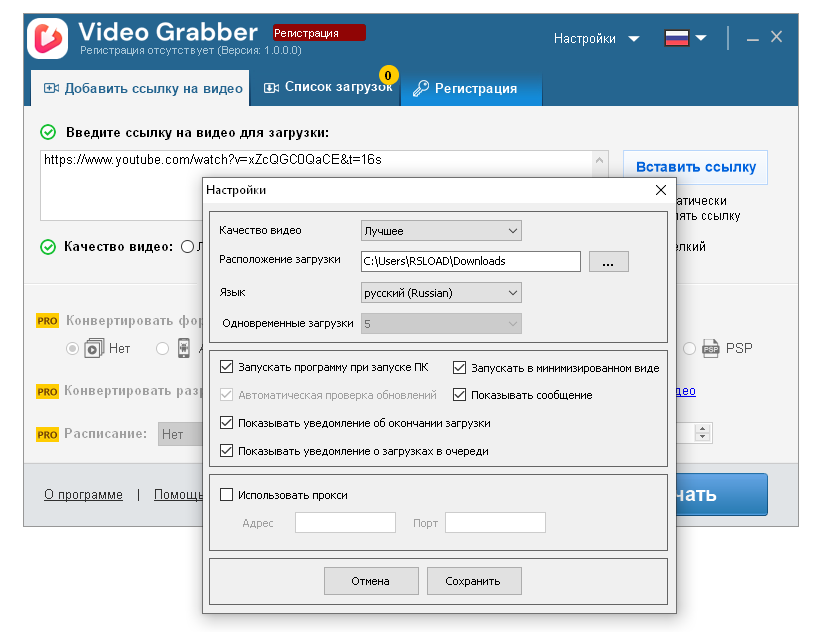The image size is (821, 632).
Task: Click the Порт input field
Action: pos(495,522)
